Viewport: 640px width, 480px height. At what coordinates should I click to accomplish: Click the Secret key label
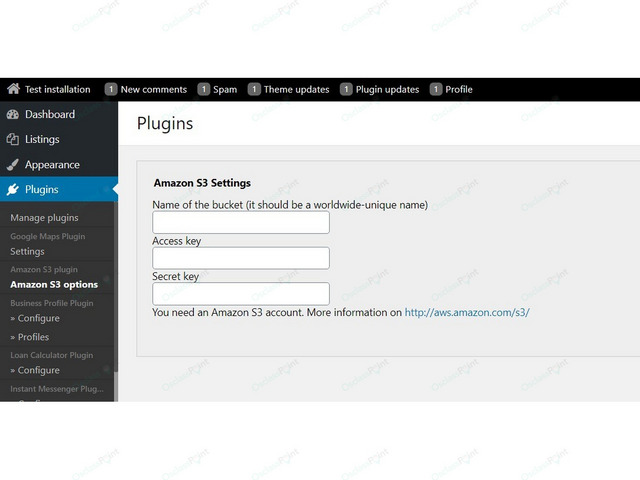[176, 277]
